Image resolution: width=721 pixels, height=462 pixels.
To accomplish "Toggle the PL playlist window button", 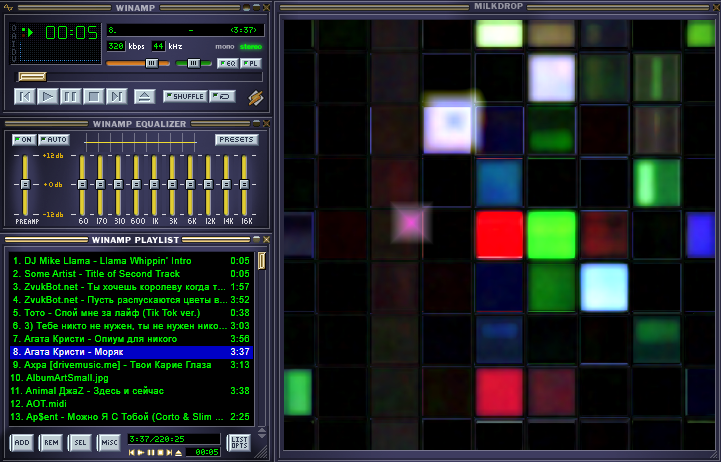I will tap(251, 63).
